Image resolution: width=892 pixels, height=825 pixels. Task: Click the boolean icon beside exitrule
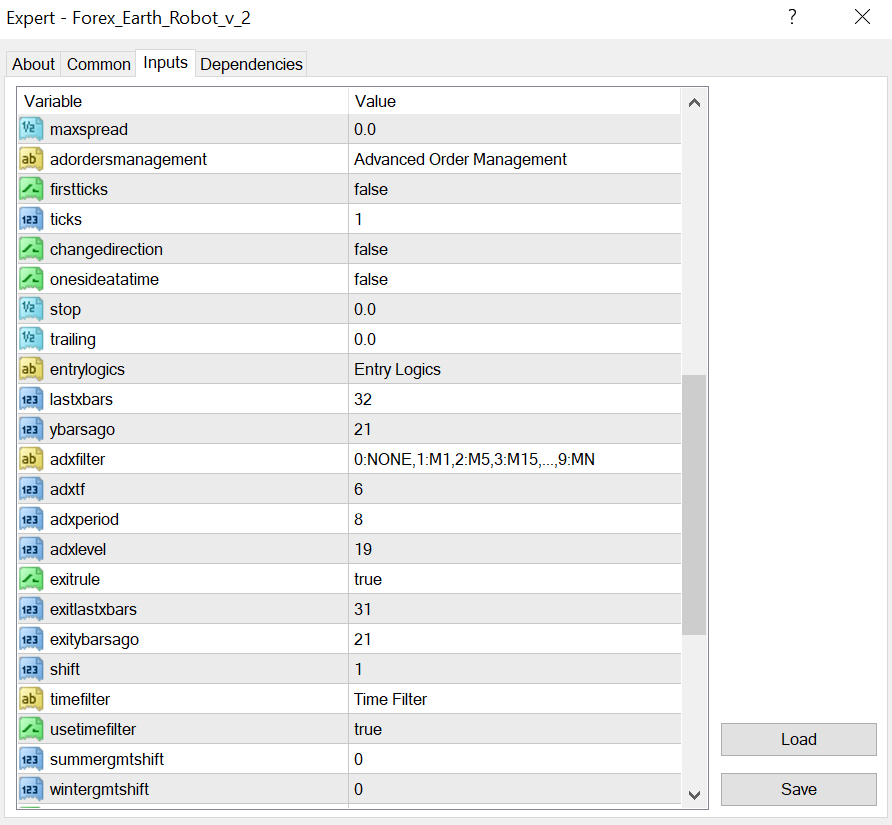[31, 579]
